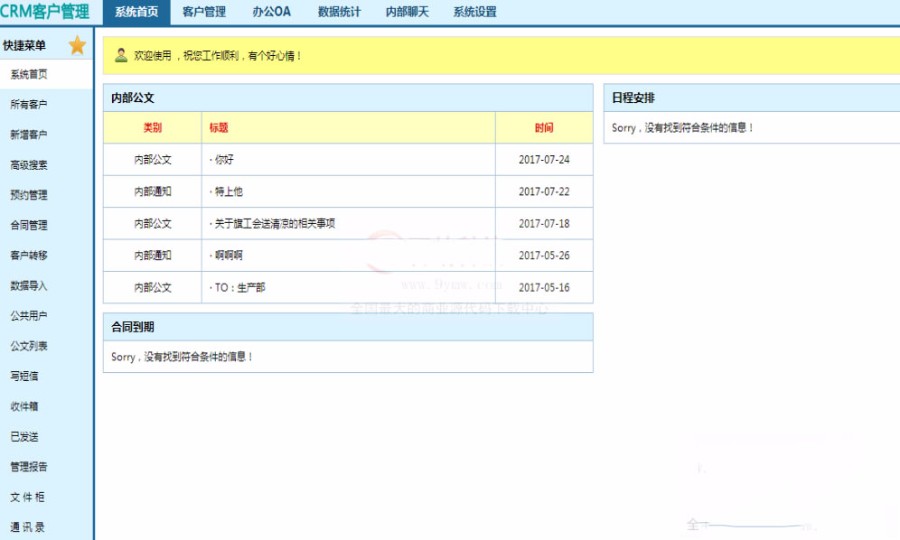
Task: Select 文件柜 in the sidebar
Action: pos(27,498)
